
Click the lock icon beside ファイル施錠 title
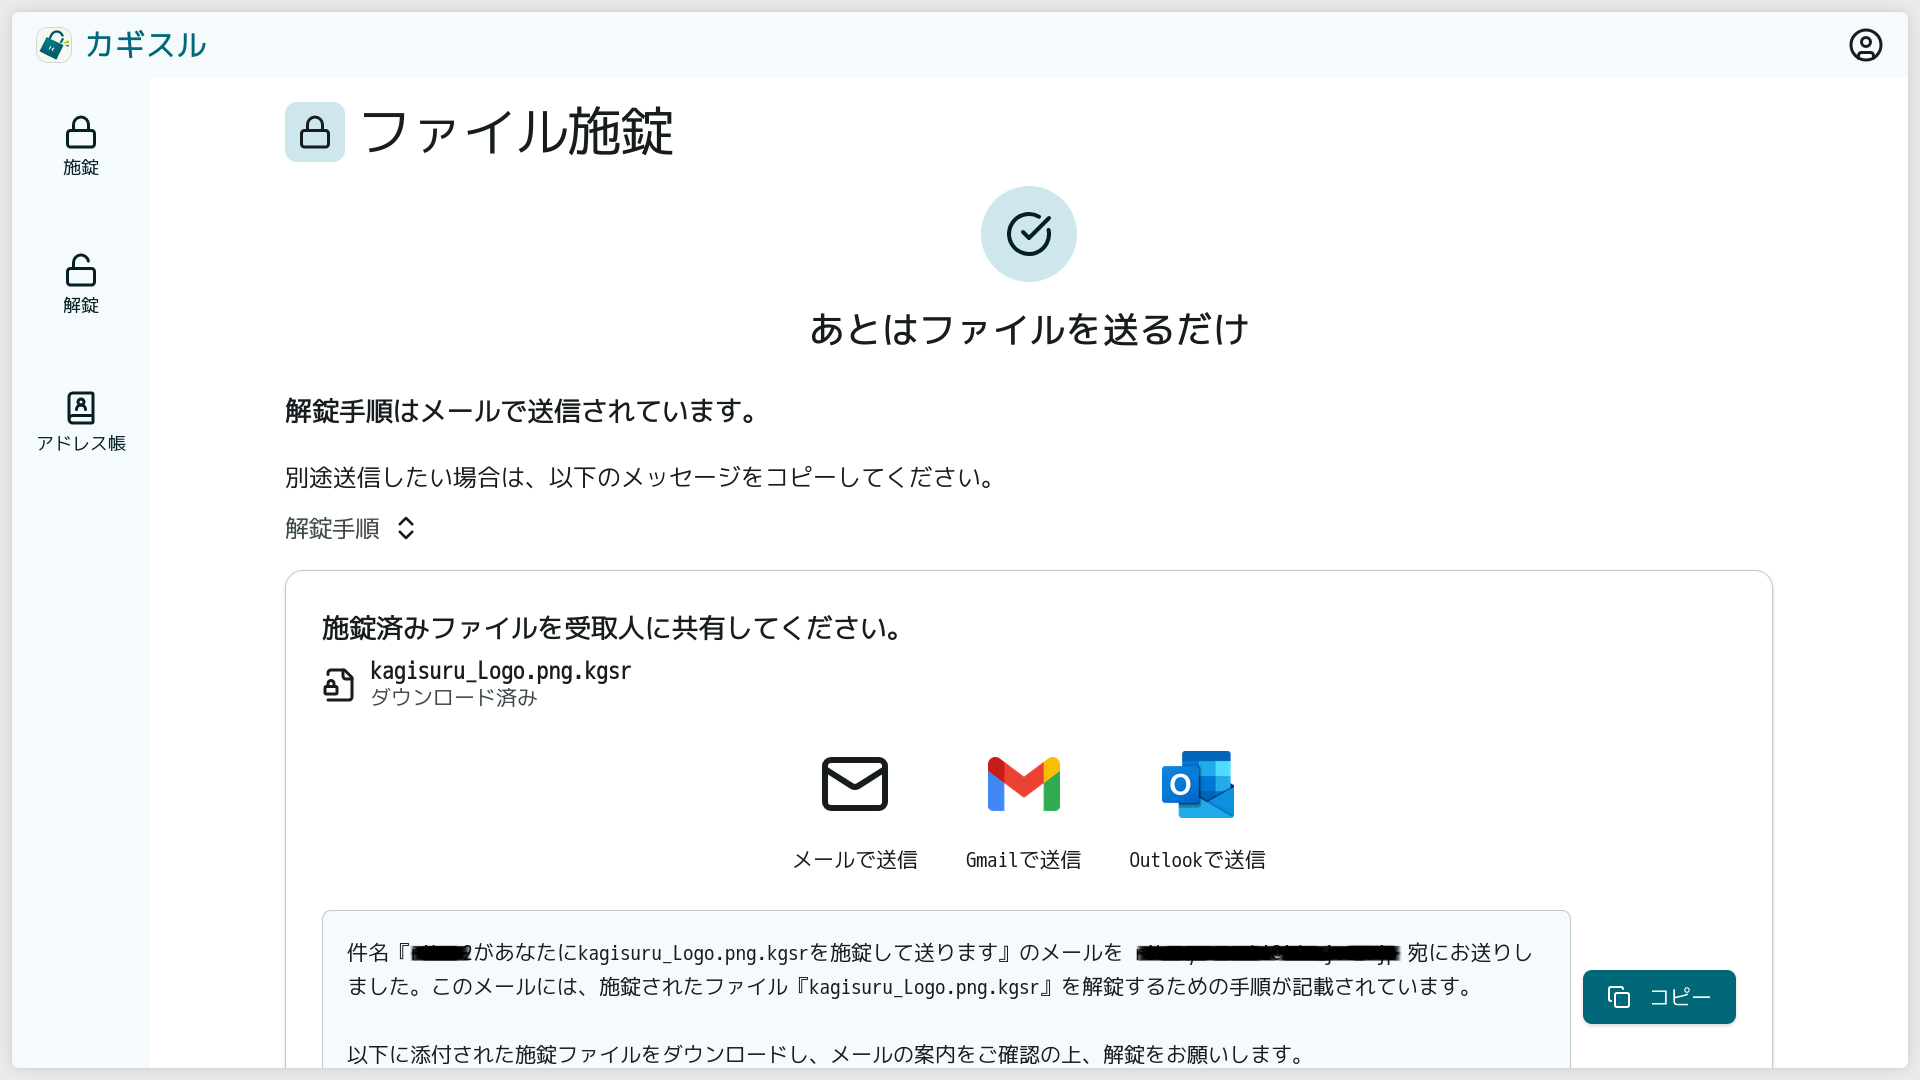pyautogui.click(x=315, y=132)
